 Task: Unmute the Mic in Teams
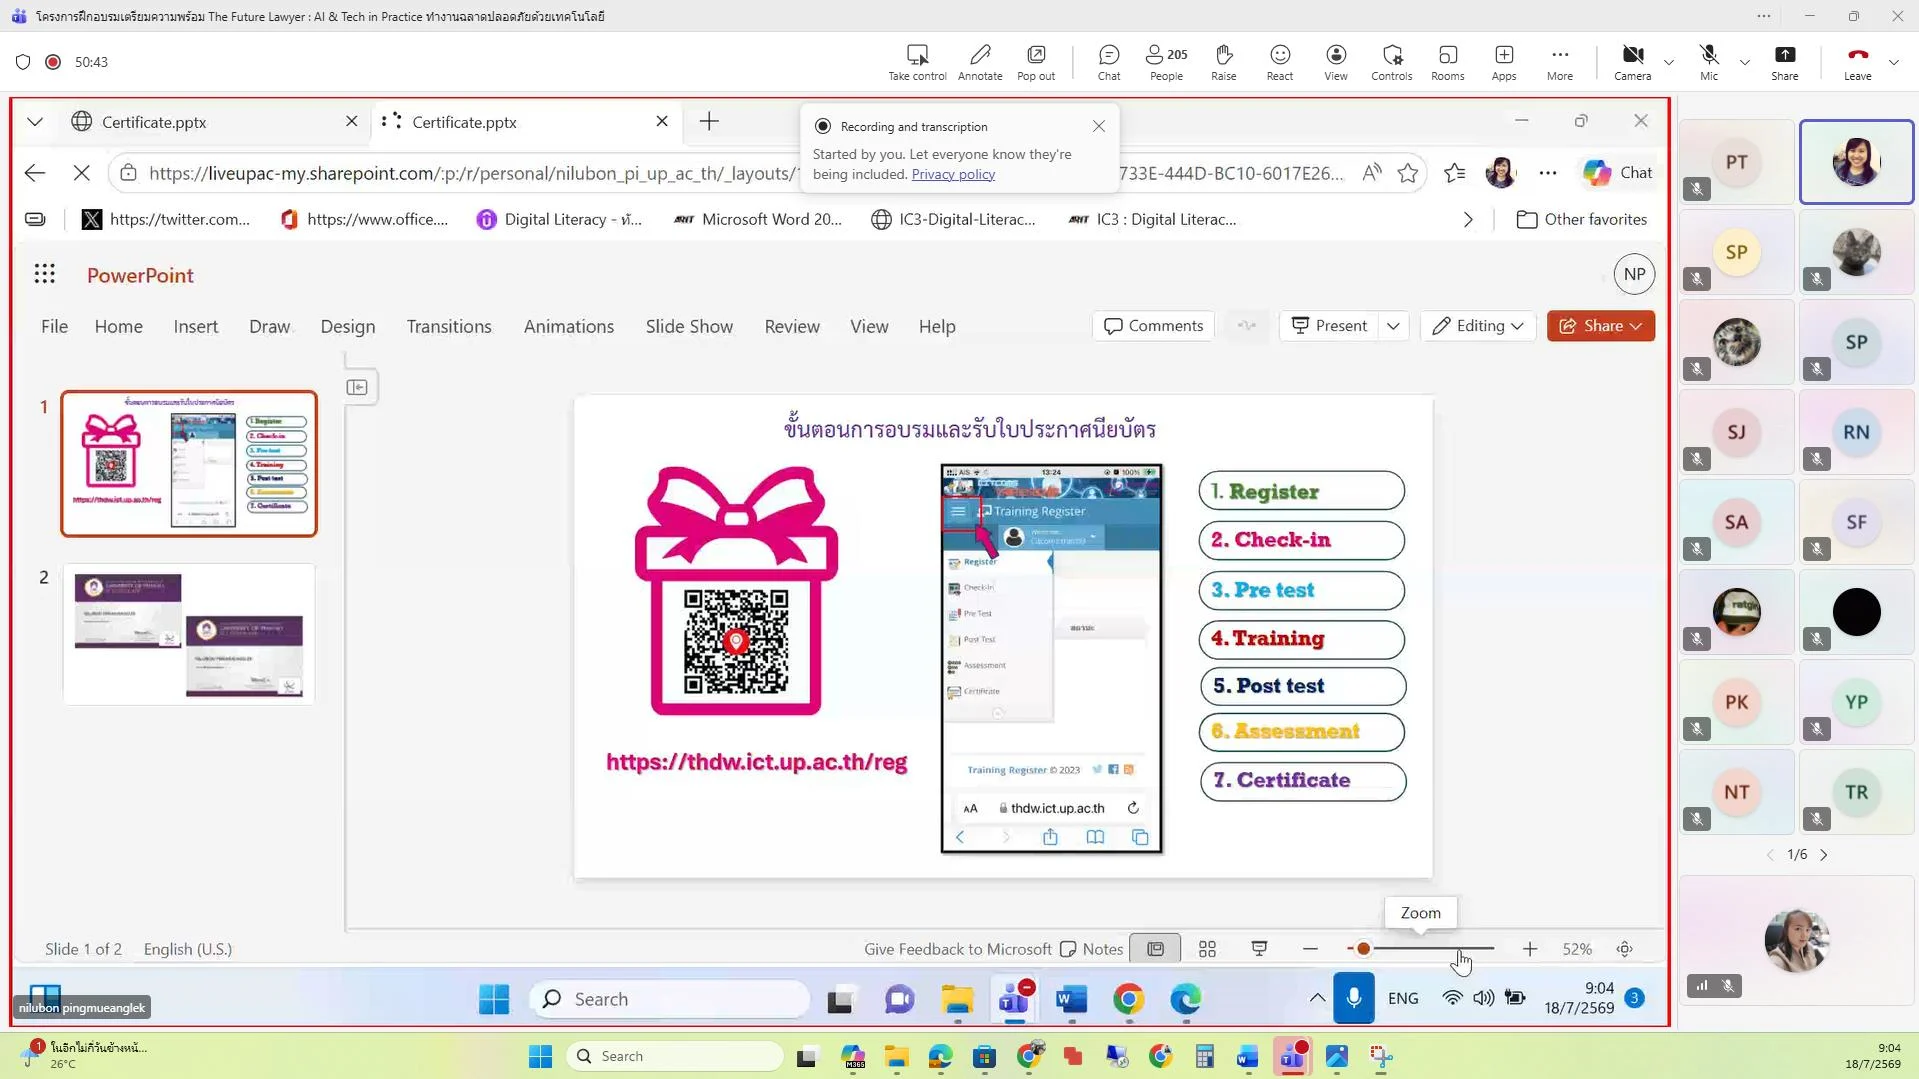pos(1708,62)
